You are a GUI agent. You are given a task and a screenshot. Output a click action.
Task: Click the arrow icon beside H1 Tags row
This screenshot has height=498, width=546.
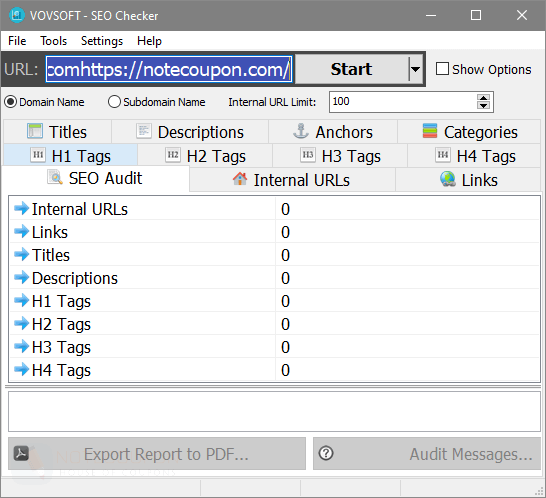[x=22, y=300]
